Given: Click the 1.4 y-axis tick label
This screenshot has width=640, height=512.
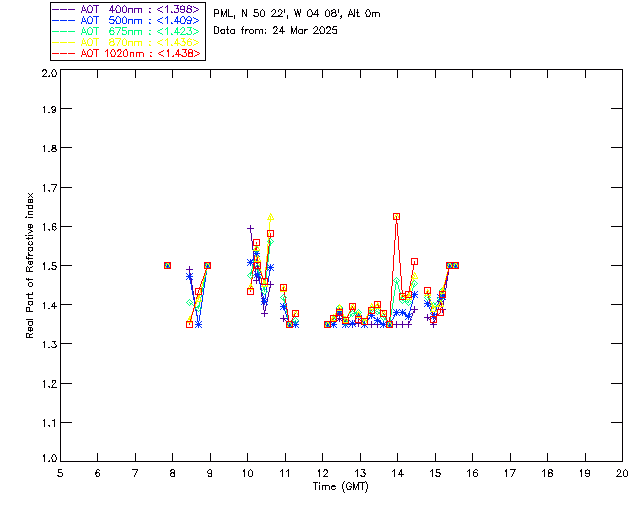Looking at the screenshot, I should pos(49,305).
